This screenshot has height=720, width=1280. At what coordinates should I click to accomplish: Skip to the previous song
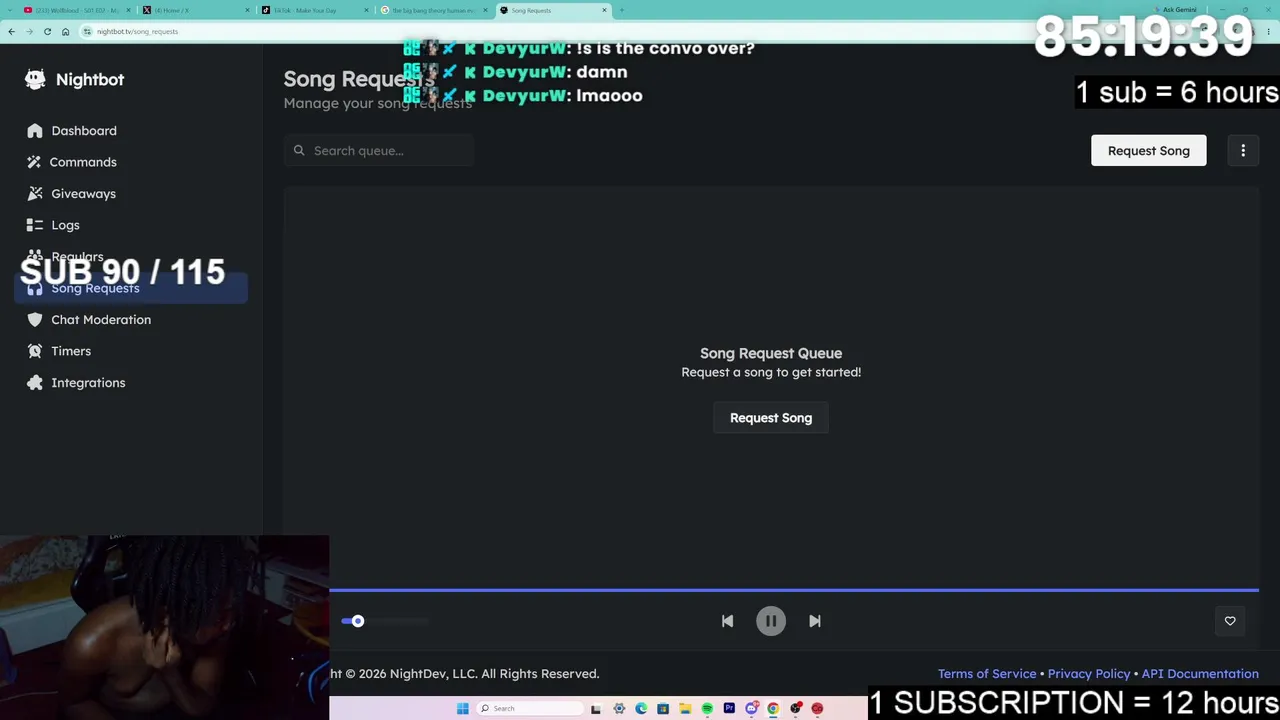coord(727,621)
